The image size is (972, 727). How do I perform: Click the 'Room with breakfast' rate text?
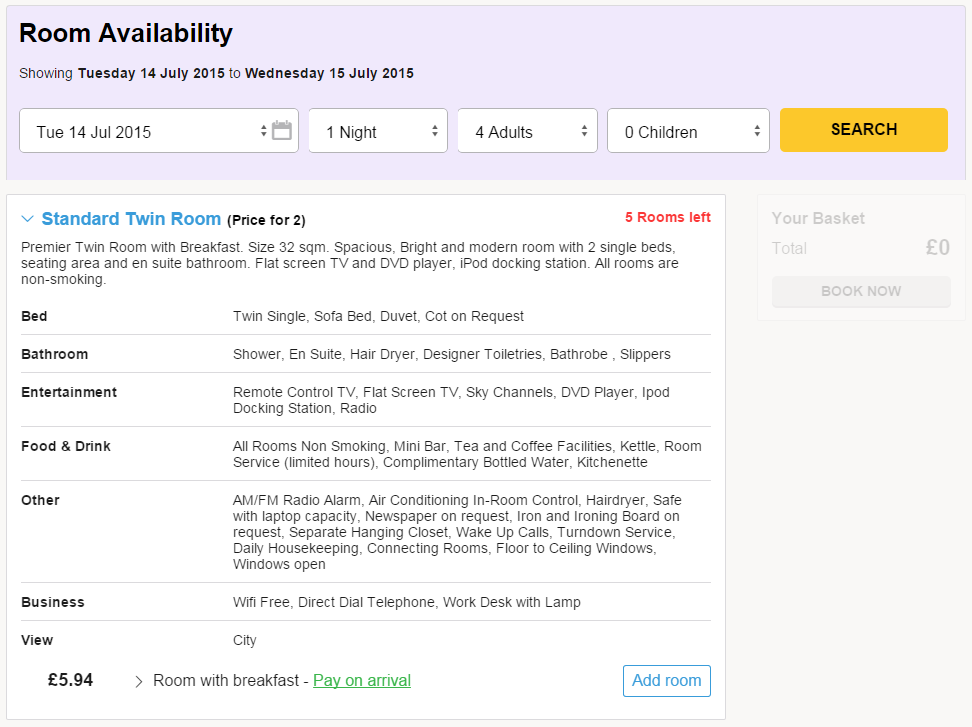click(226, 681)
